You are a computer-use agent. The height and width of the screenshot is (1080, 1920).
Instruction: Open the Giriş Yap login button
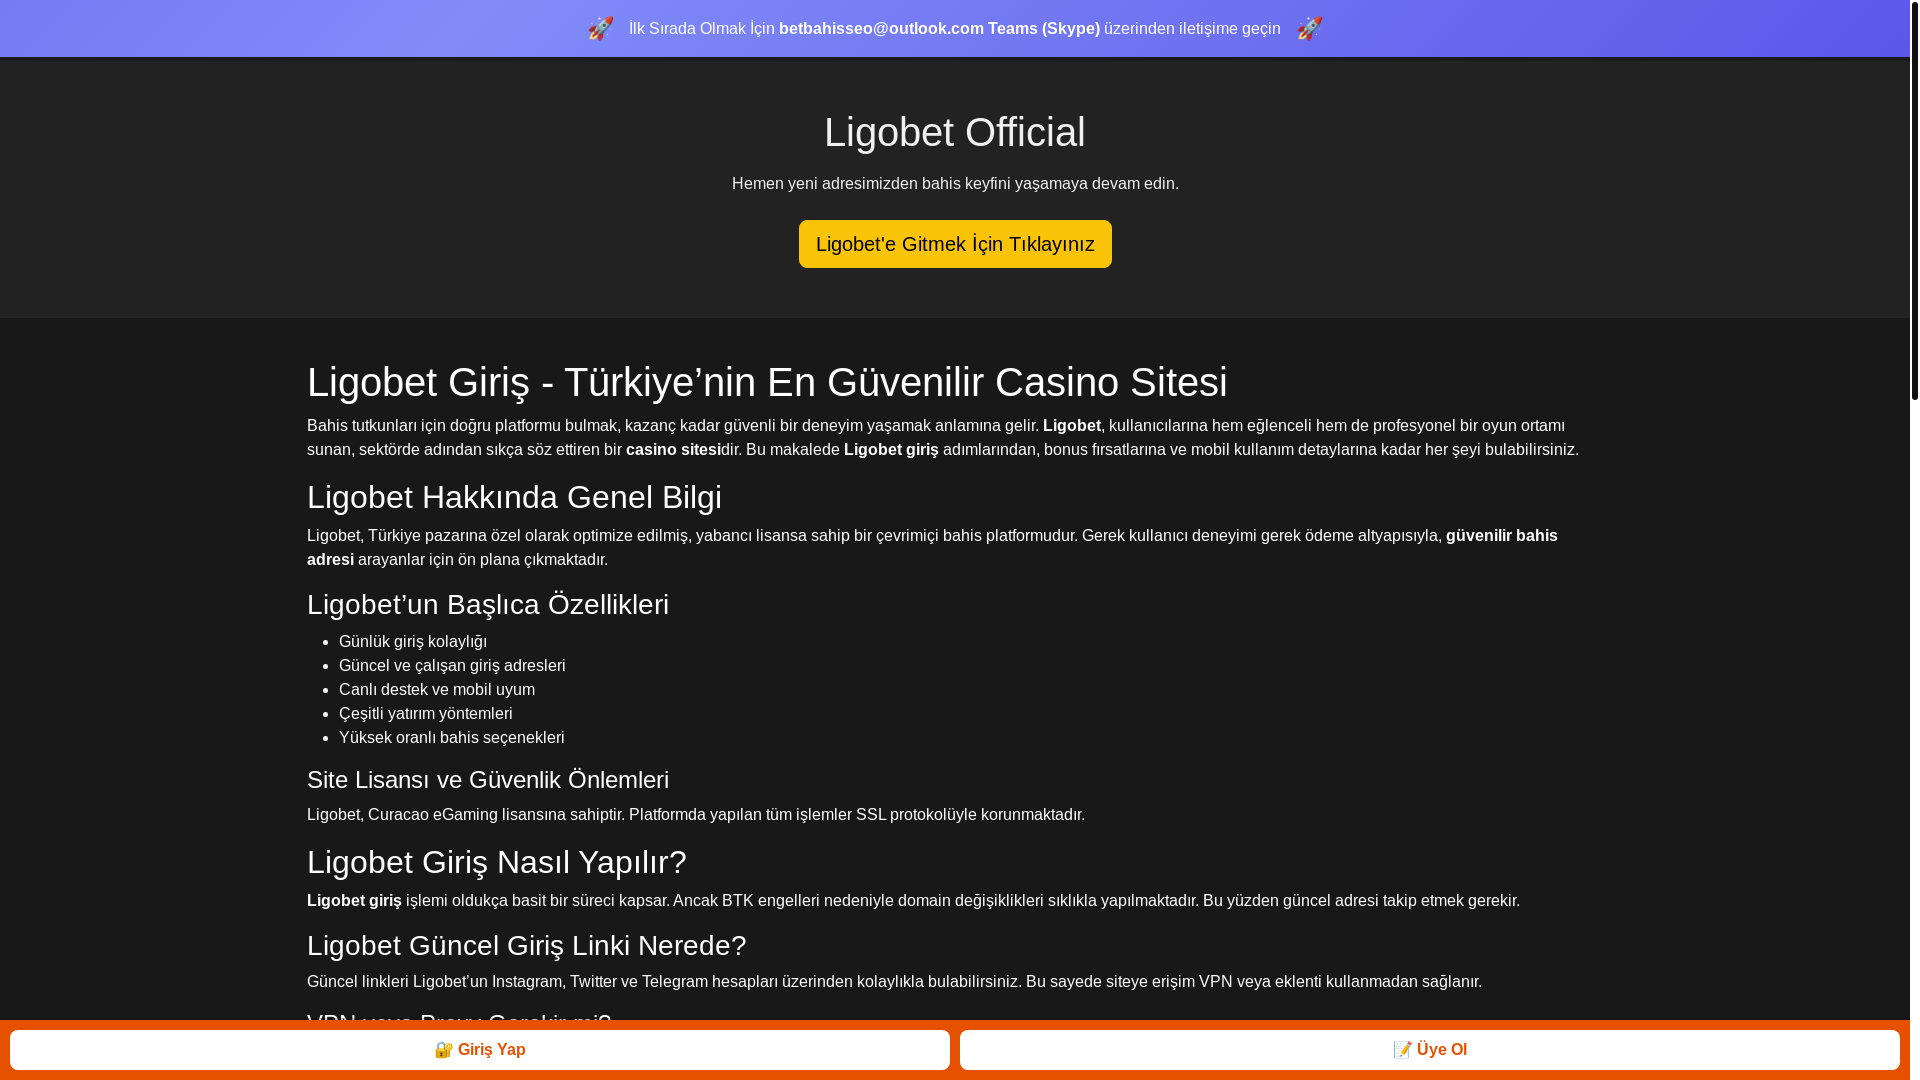click(x=480, y=1050)
